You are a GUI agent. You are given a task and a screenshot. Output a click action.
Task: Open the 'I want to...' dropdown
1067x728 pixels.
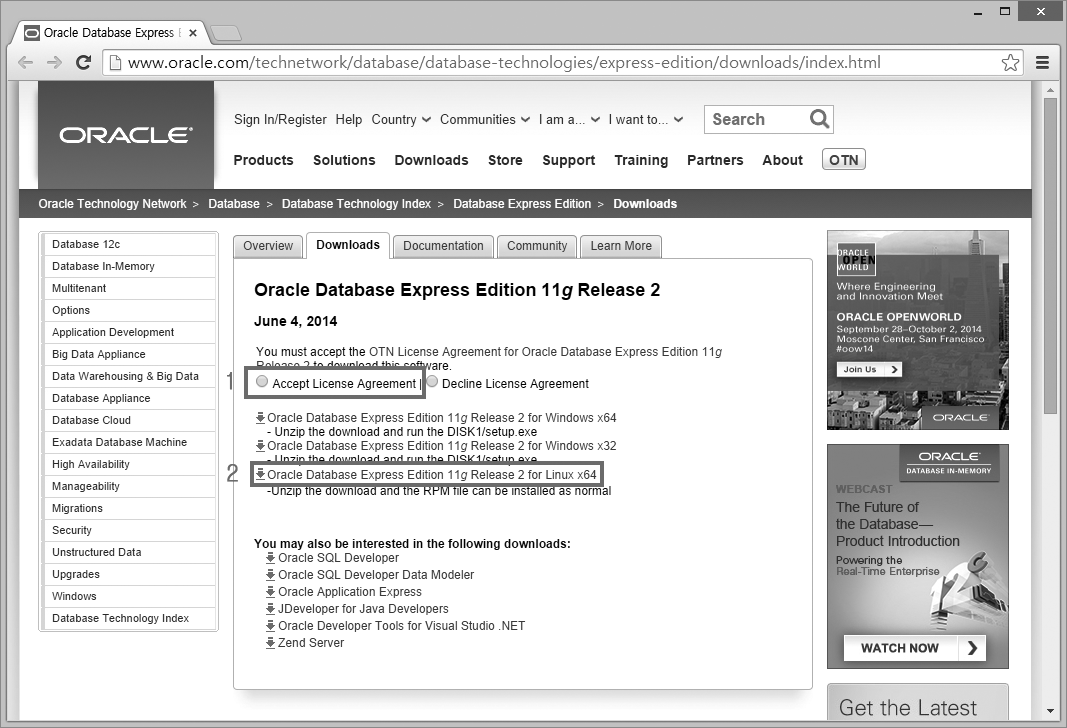[645, 119]
